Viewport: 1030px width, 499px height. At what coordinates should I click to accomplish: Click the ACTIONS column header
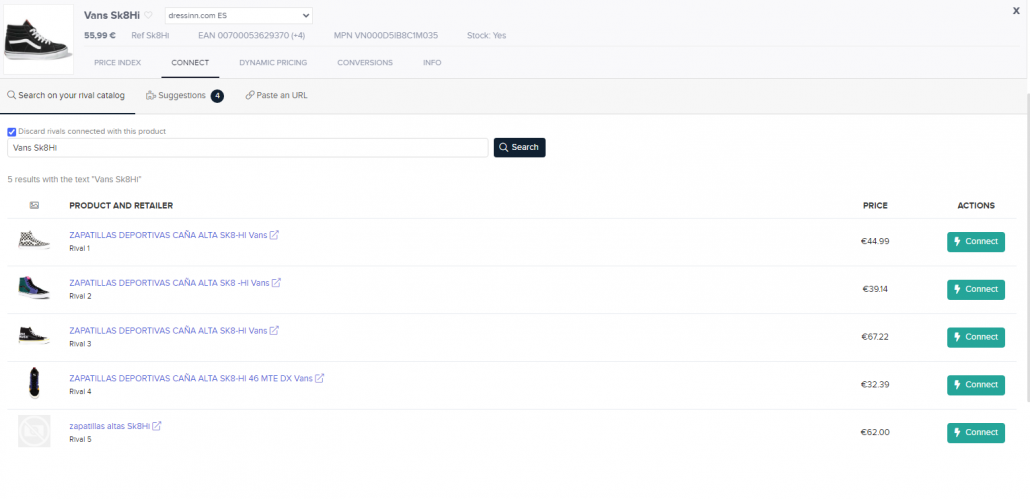975,206
